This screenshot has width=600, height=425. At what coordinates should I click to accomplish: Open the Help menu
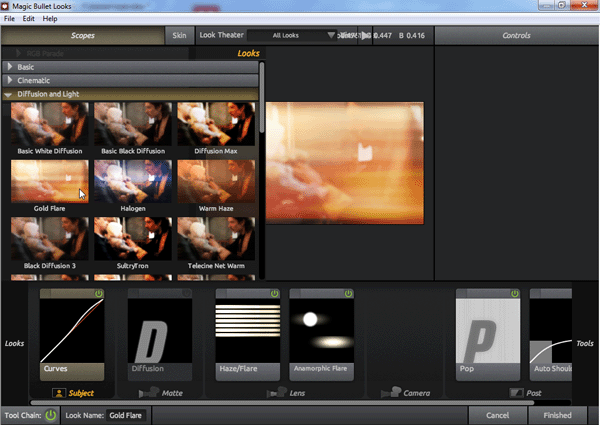pos(50,19)
